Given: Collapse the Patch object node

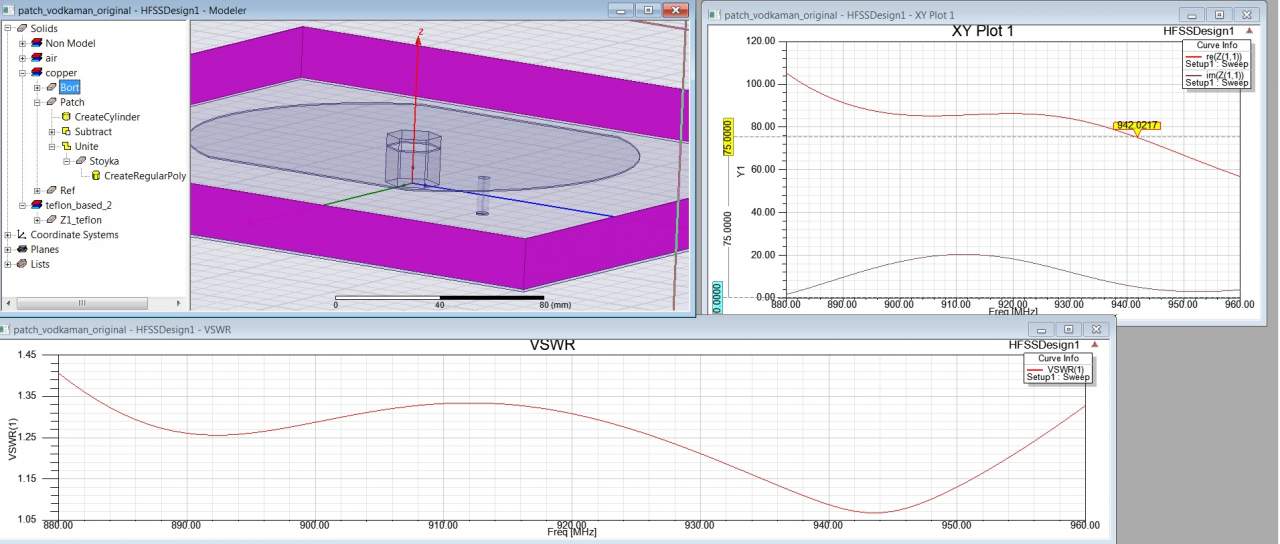Looking at the screenshot, I should 37,102.
